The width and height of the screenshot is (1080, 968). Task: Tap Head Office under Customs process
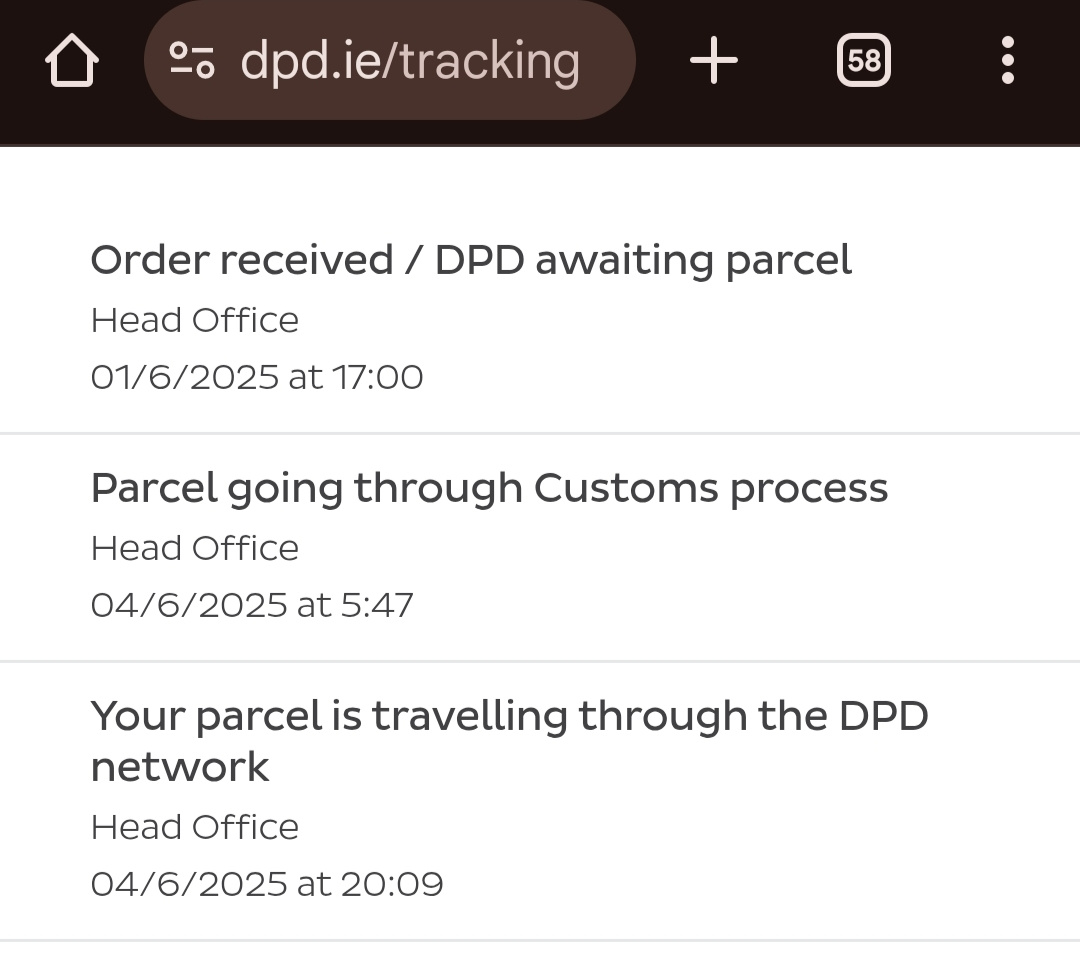point(195,548)
